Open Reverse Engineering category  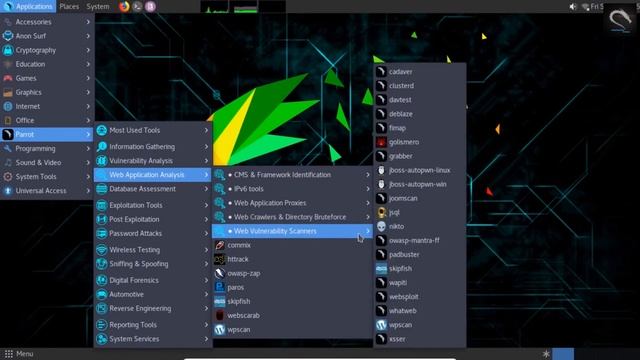tap(153, 309)
